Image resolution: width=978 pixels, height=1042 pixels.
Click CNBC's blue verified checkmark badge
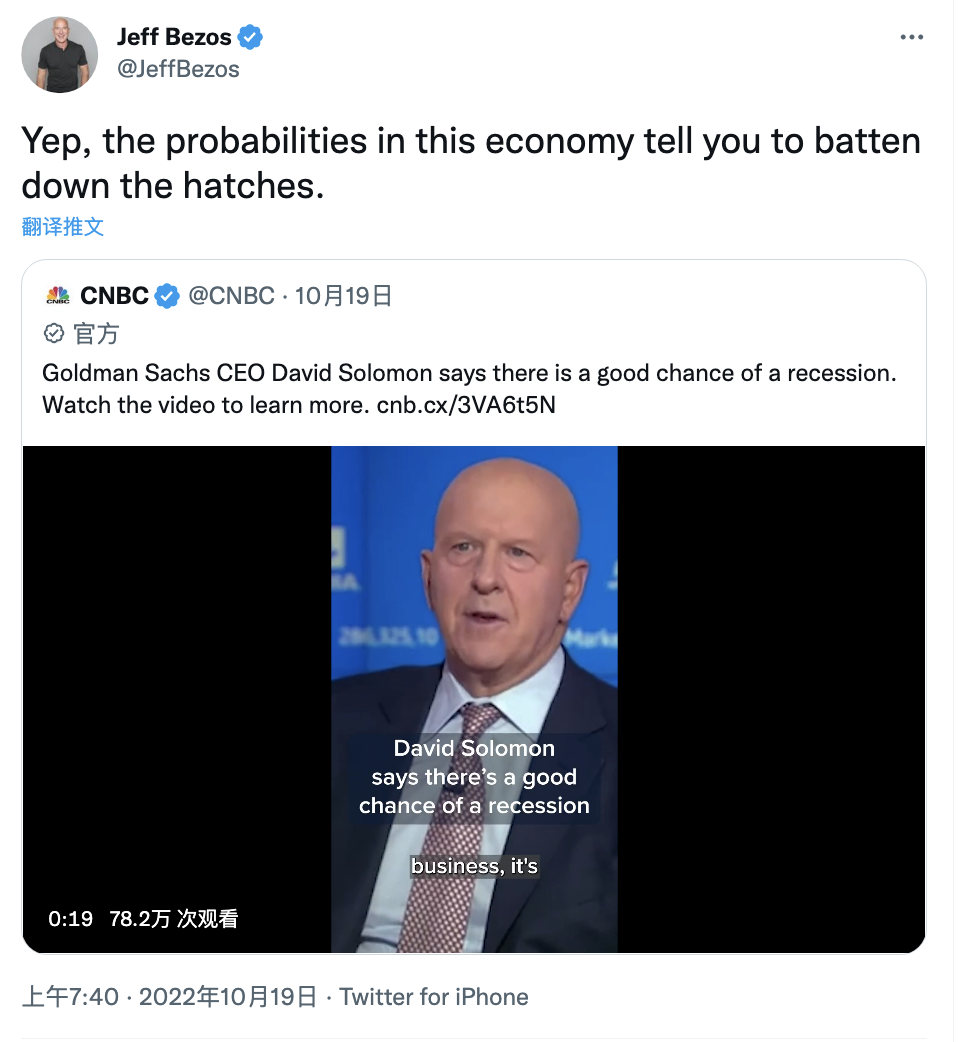167,296
